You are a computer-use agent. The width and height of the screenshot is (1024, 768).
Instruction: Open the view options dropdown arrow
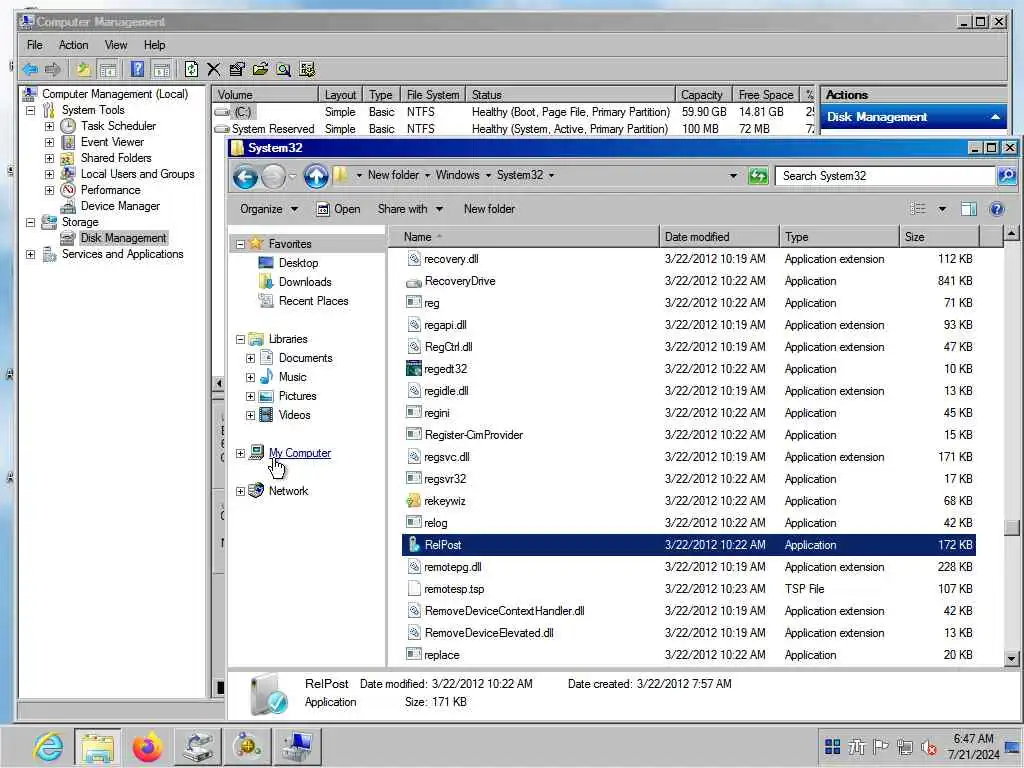pos(942,209)
